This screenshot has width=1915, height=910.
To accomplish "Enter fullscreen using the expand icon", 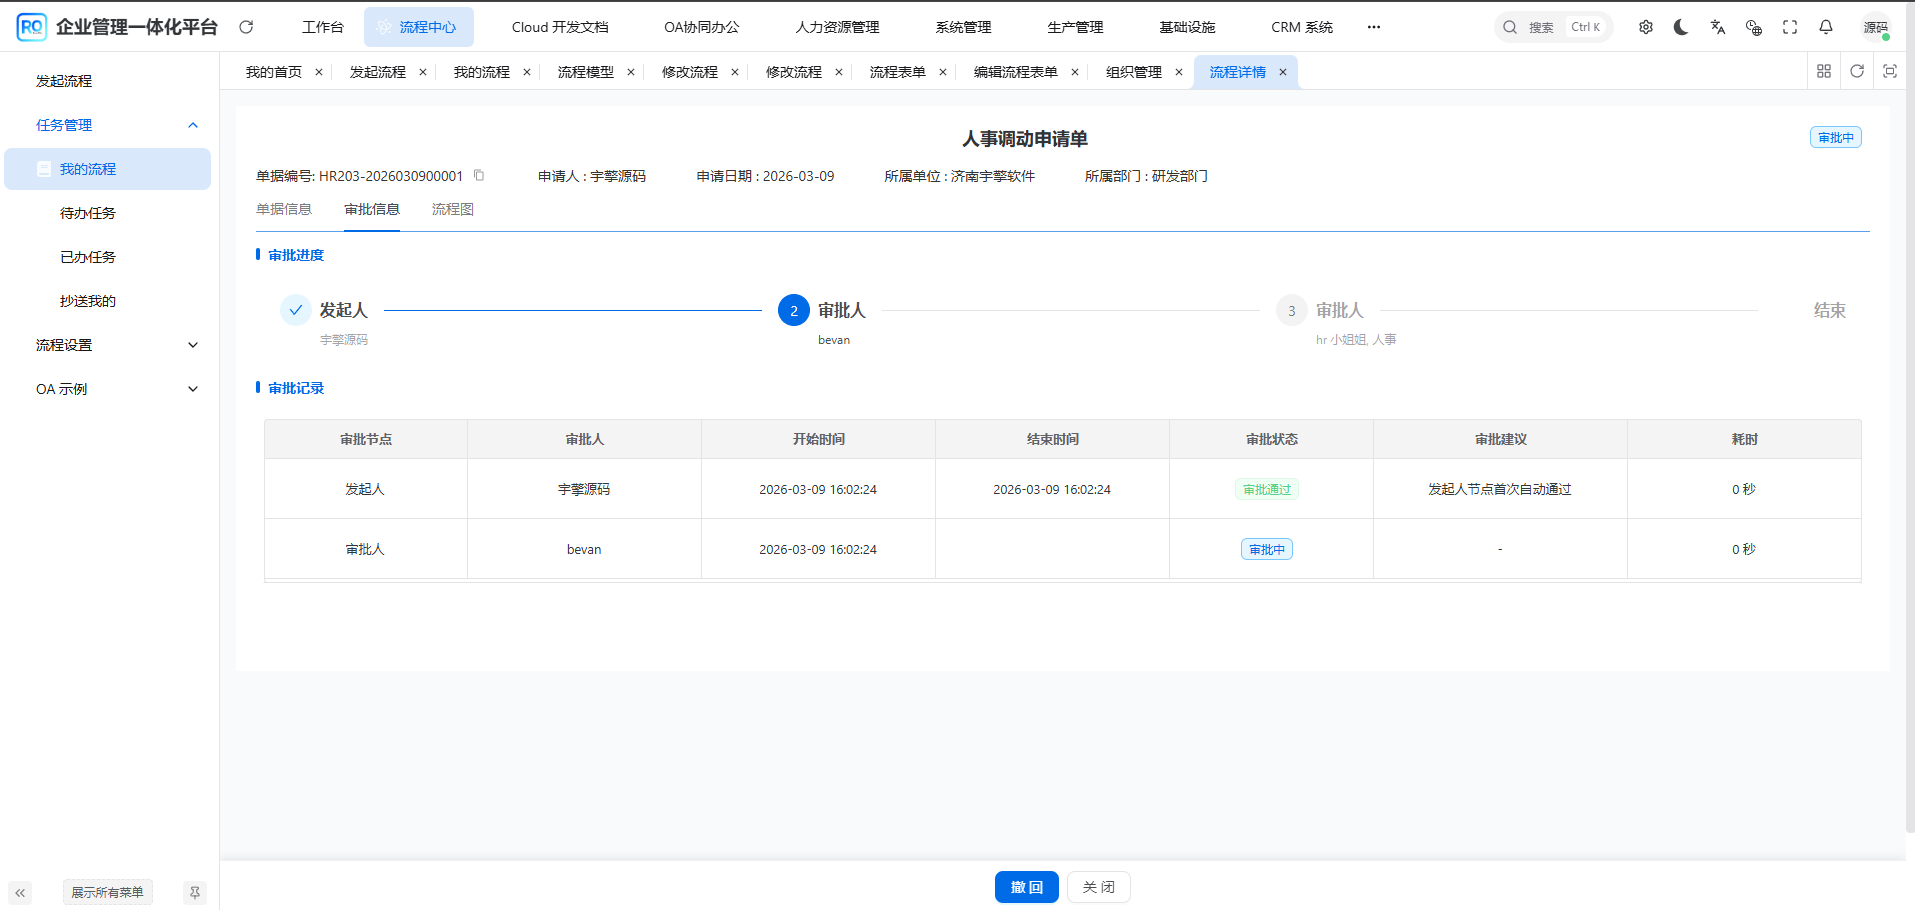I will (1789, 27).
